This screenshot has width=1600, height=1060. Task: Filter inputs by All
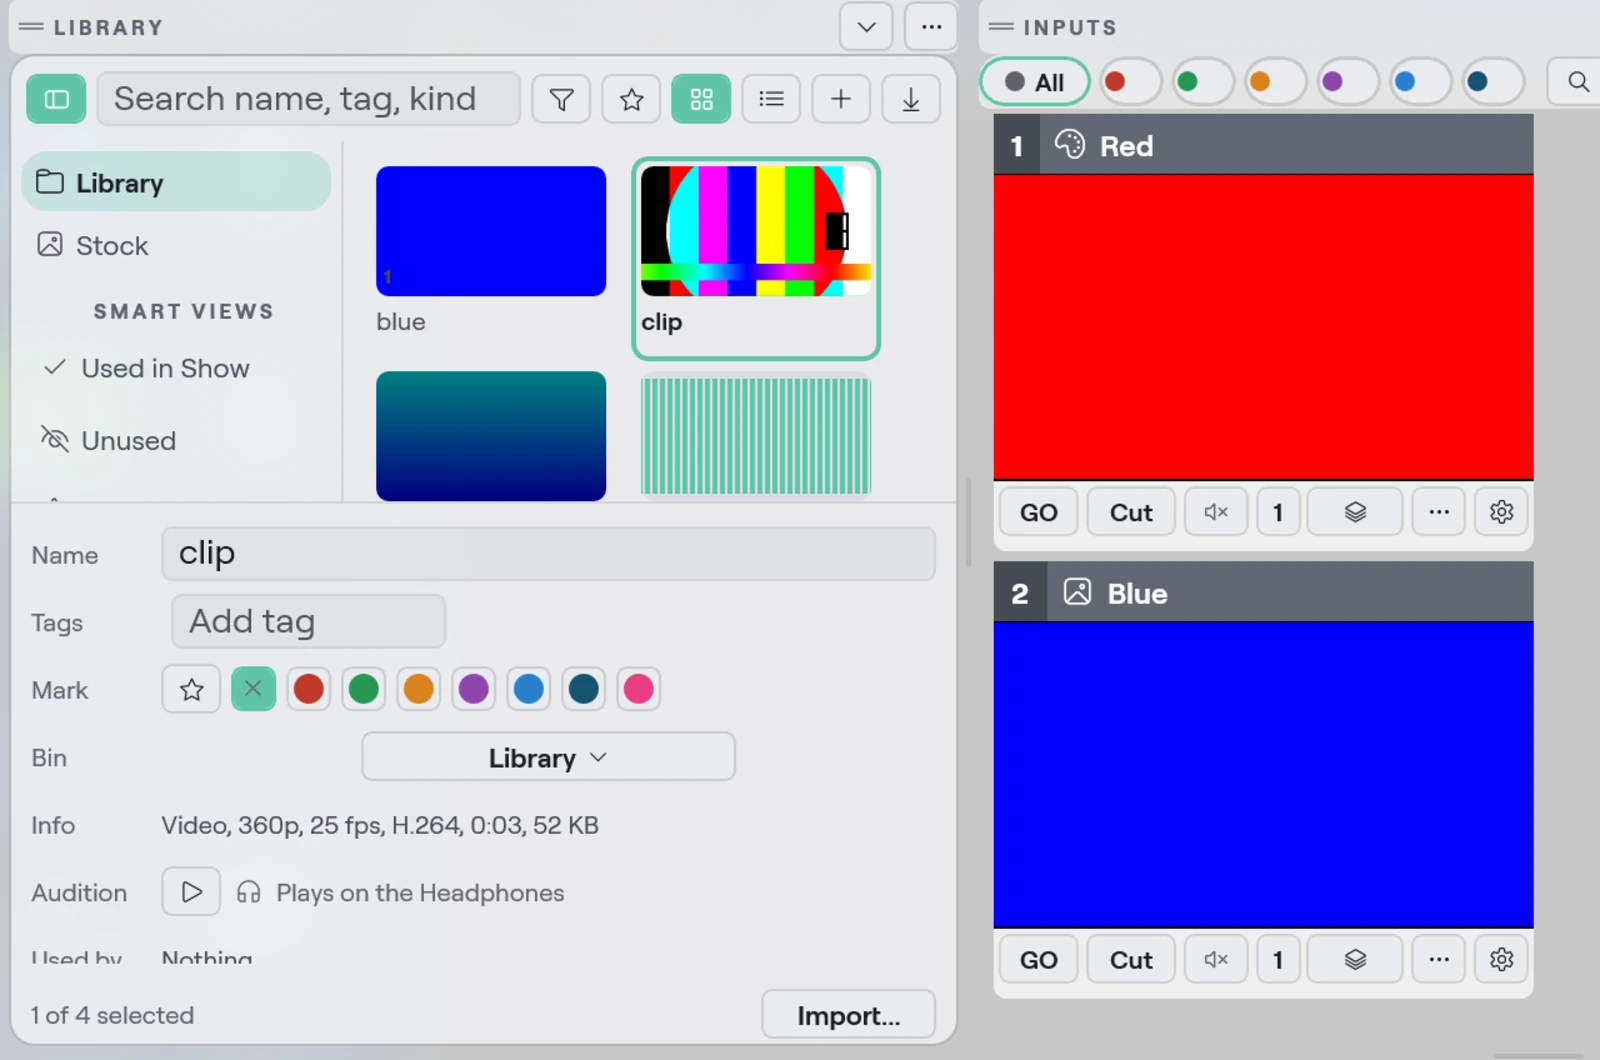pos(1034,82)
